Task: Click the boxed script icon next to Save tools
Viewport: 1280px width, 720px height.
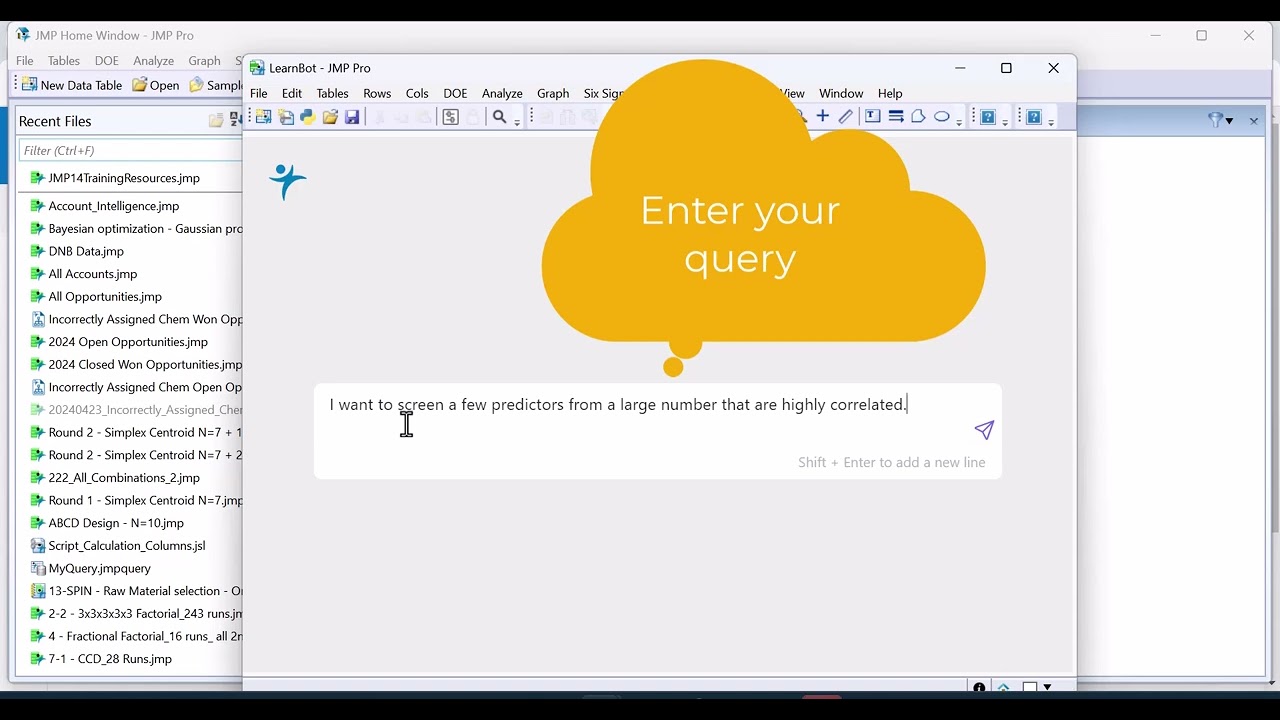Action: 450,118
